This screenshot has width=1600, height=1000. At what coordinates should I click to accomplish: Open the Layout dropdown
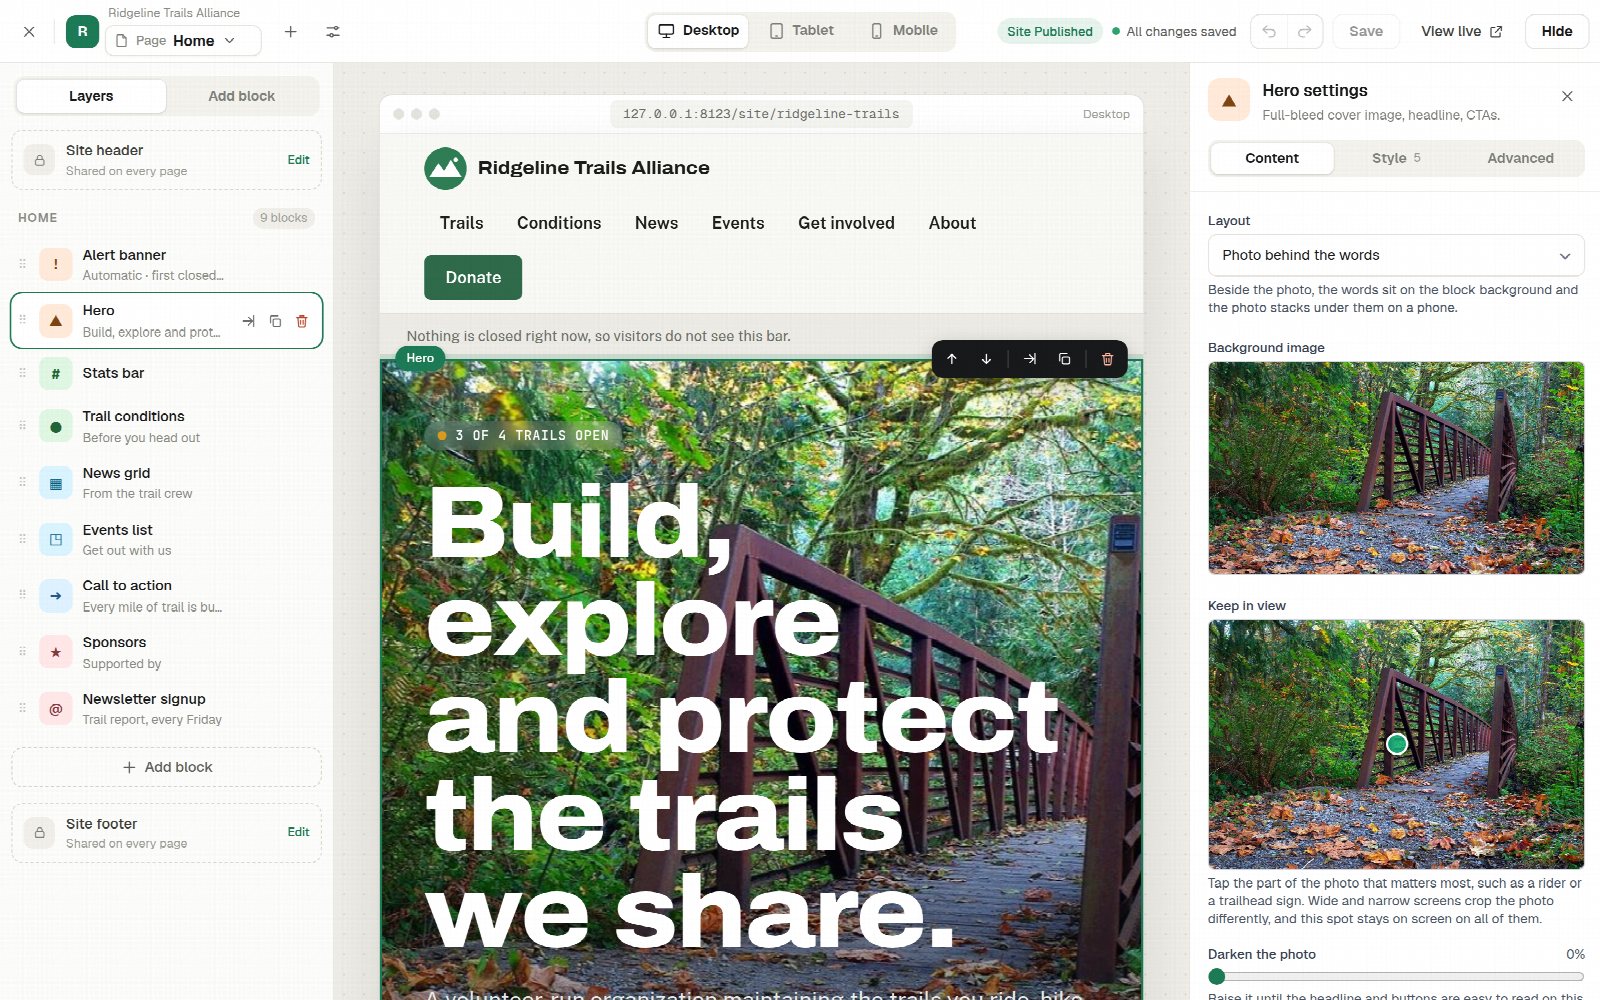(1396, 255)
